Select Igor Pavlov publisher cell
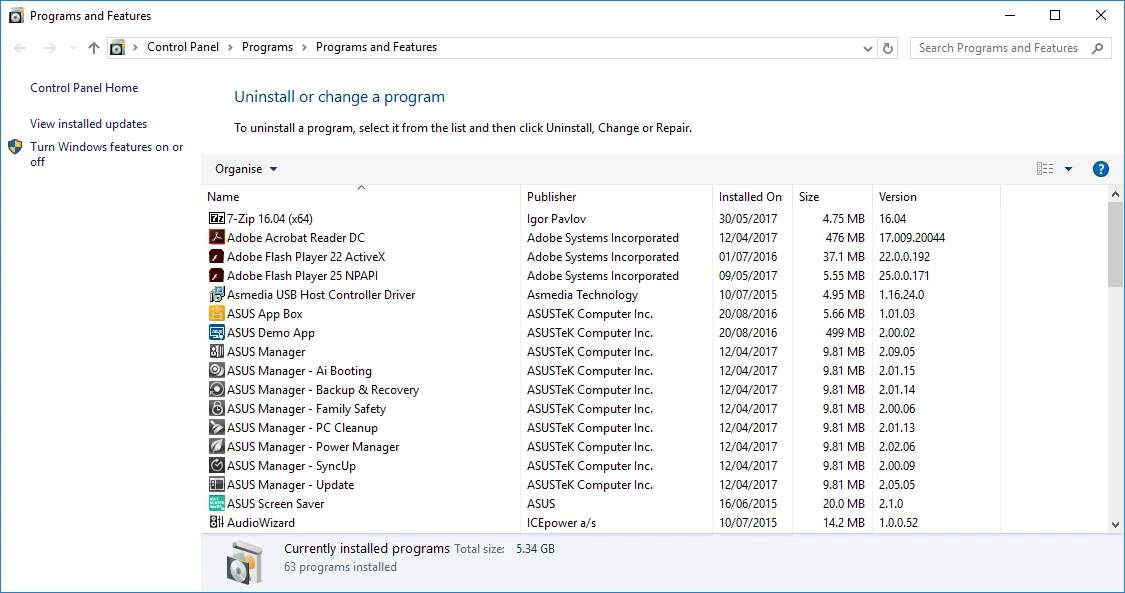This screenshot has height=593, width=1125. point(556,219)
